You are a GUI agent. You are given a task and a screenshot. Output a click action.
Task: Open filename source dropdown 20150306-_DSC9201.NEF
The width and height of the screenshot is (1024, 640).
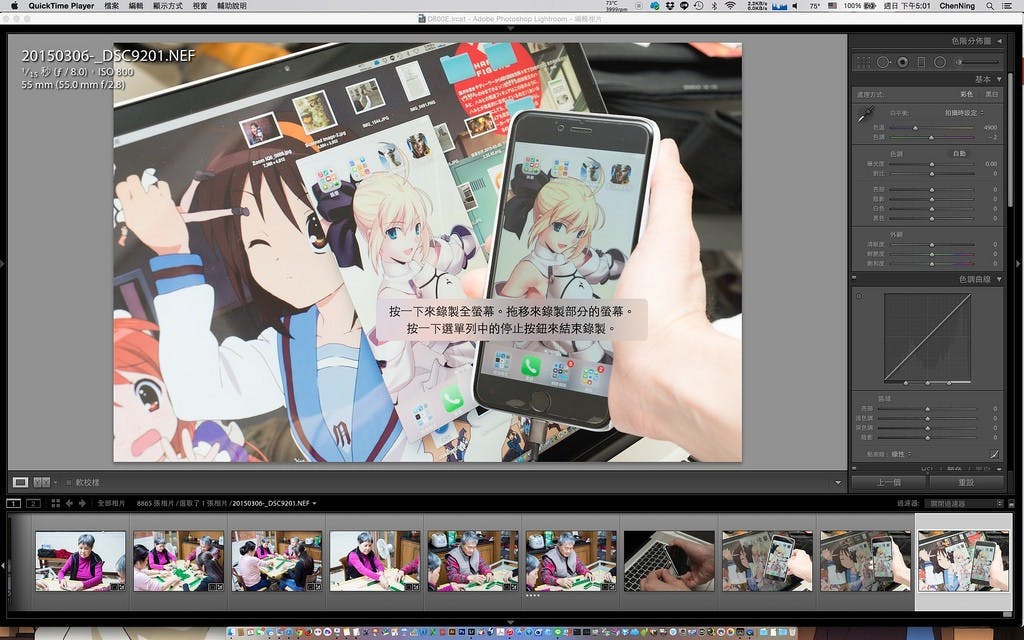274,504
